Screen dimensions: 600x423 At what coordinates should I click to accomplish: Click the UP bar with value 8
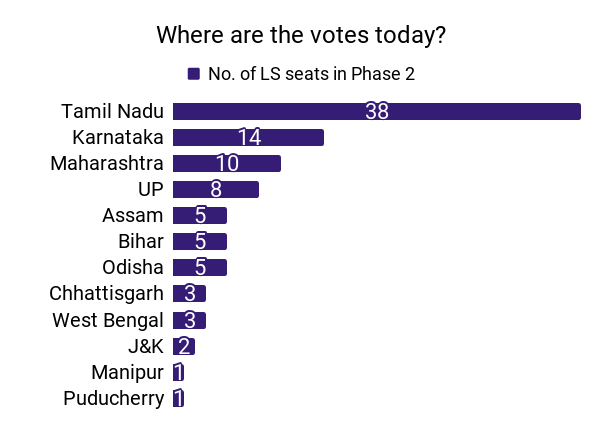pos(216,189)
